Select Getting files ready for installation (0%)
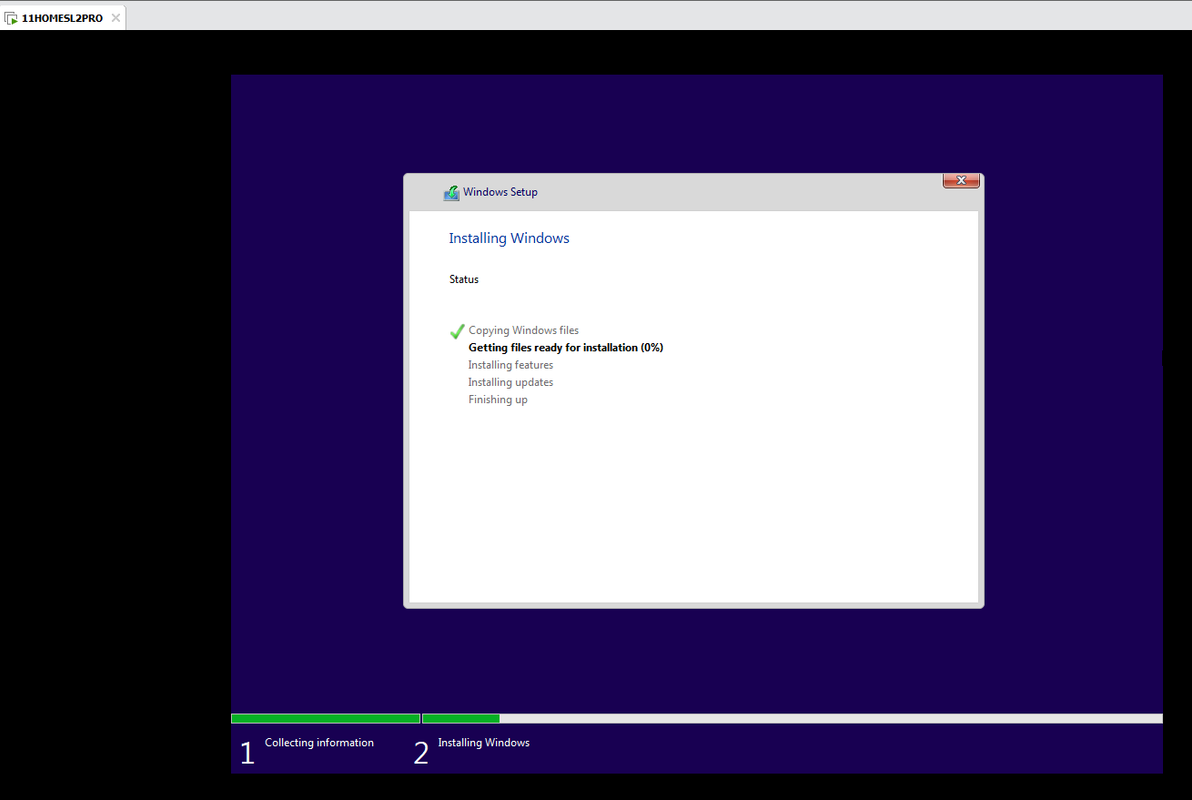The height and width of the screenshot is (800, 1192). pos(566,348)
